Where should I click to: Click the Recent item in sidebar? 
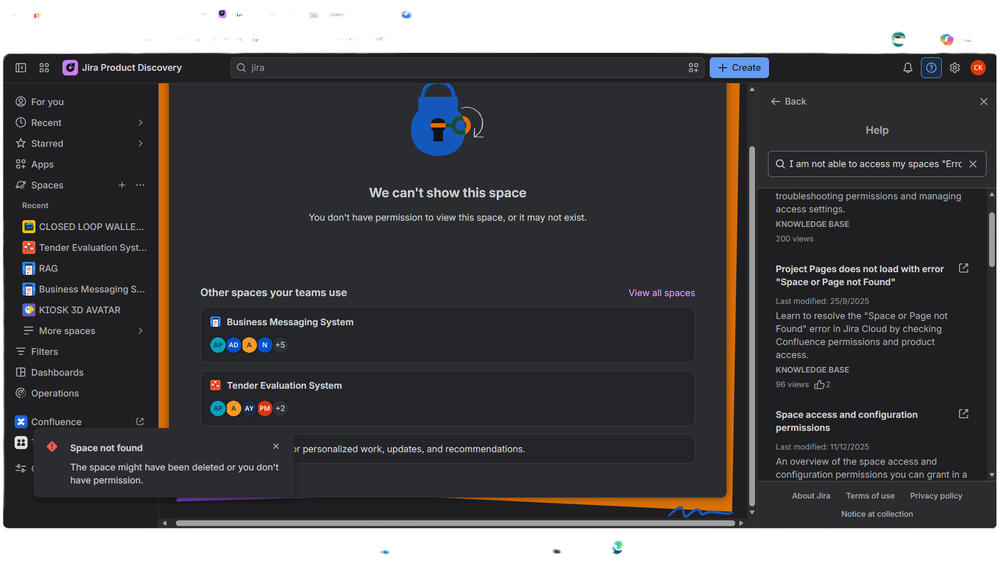[x=47, y=122]
